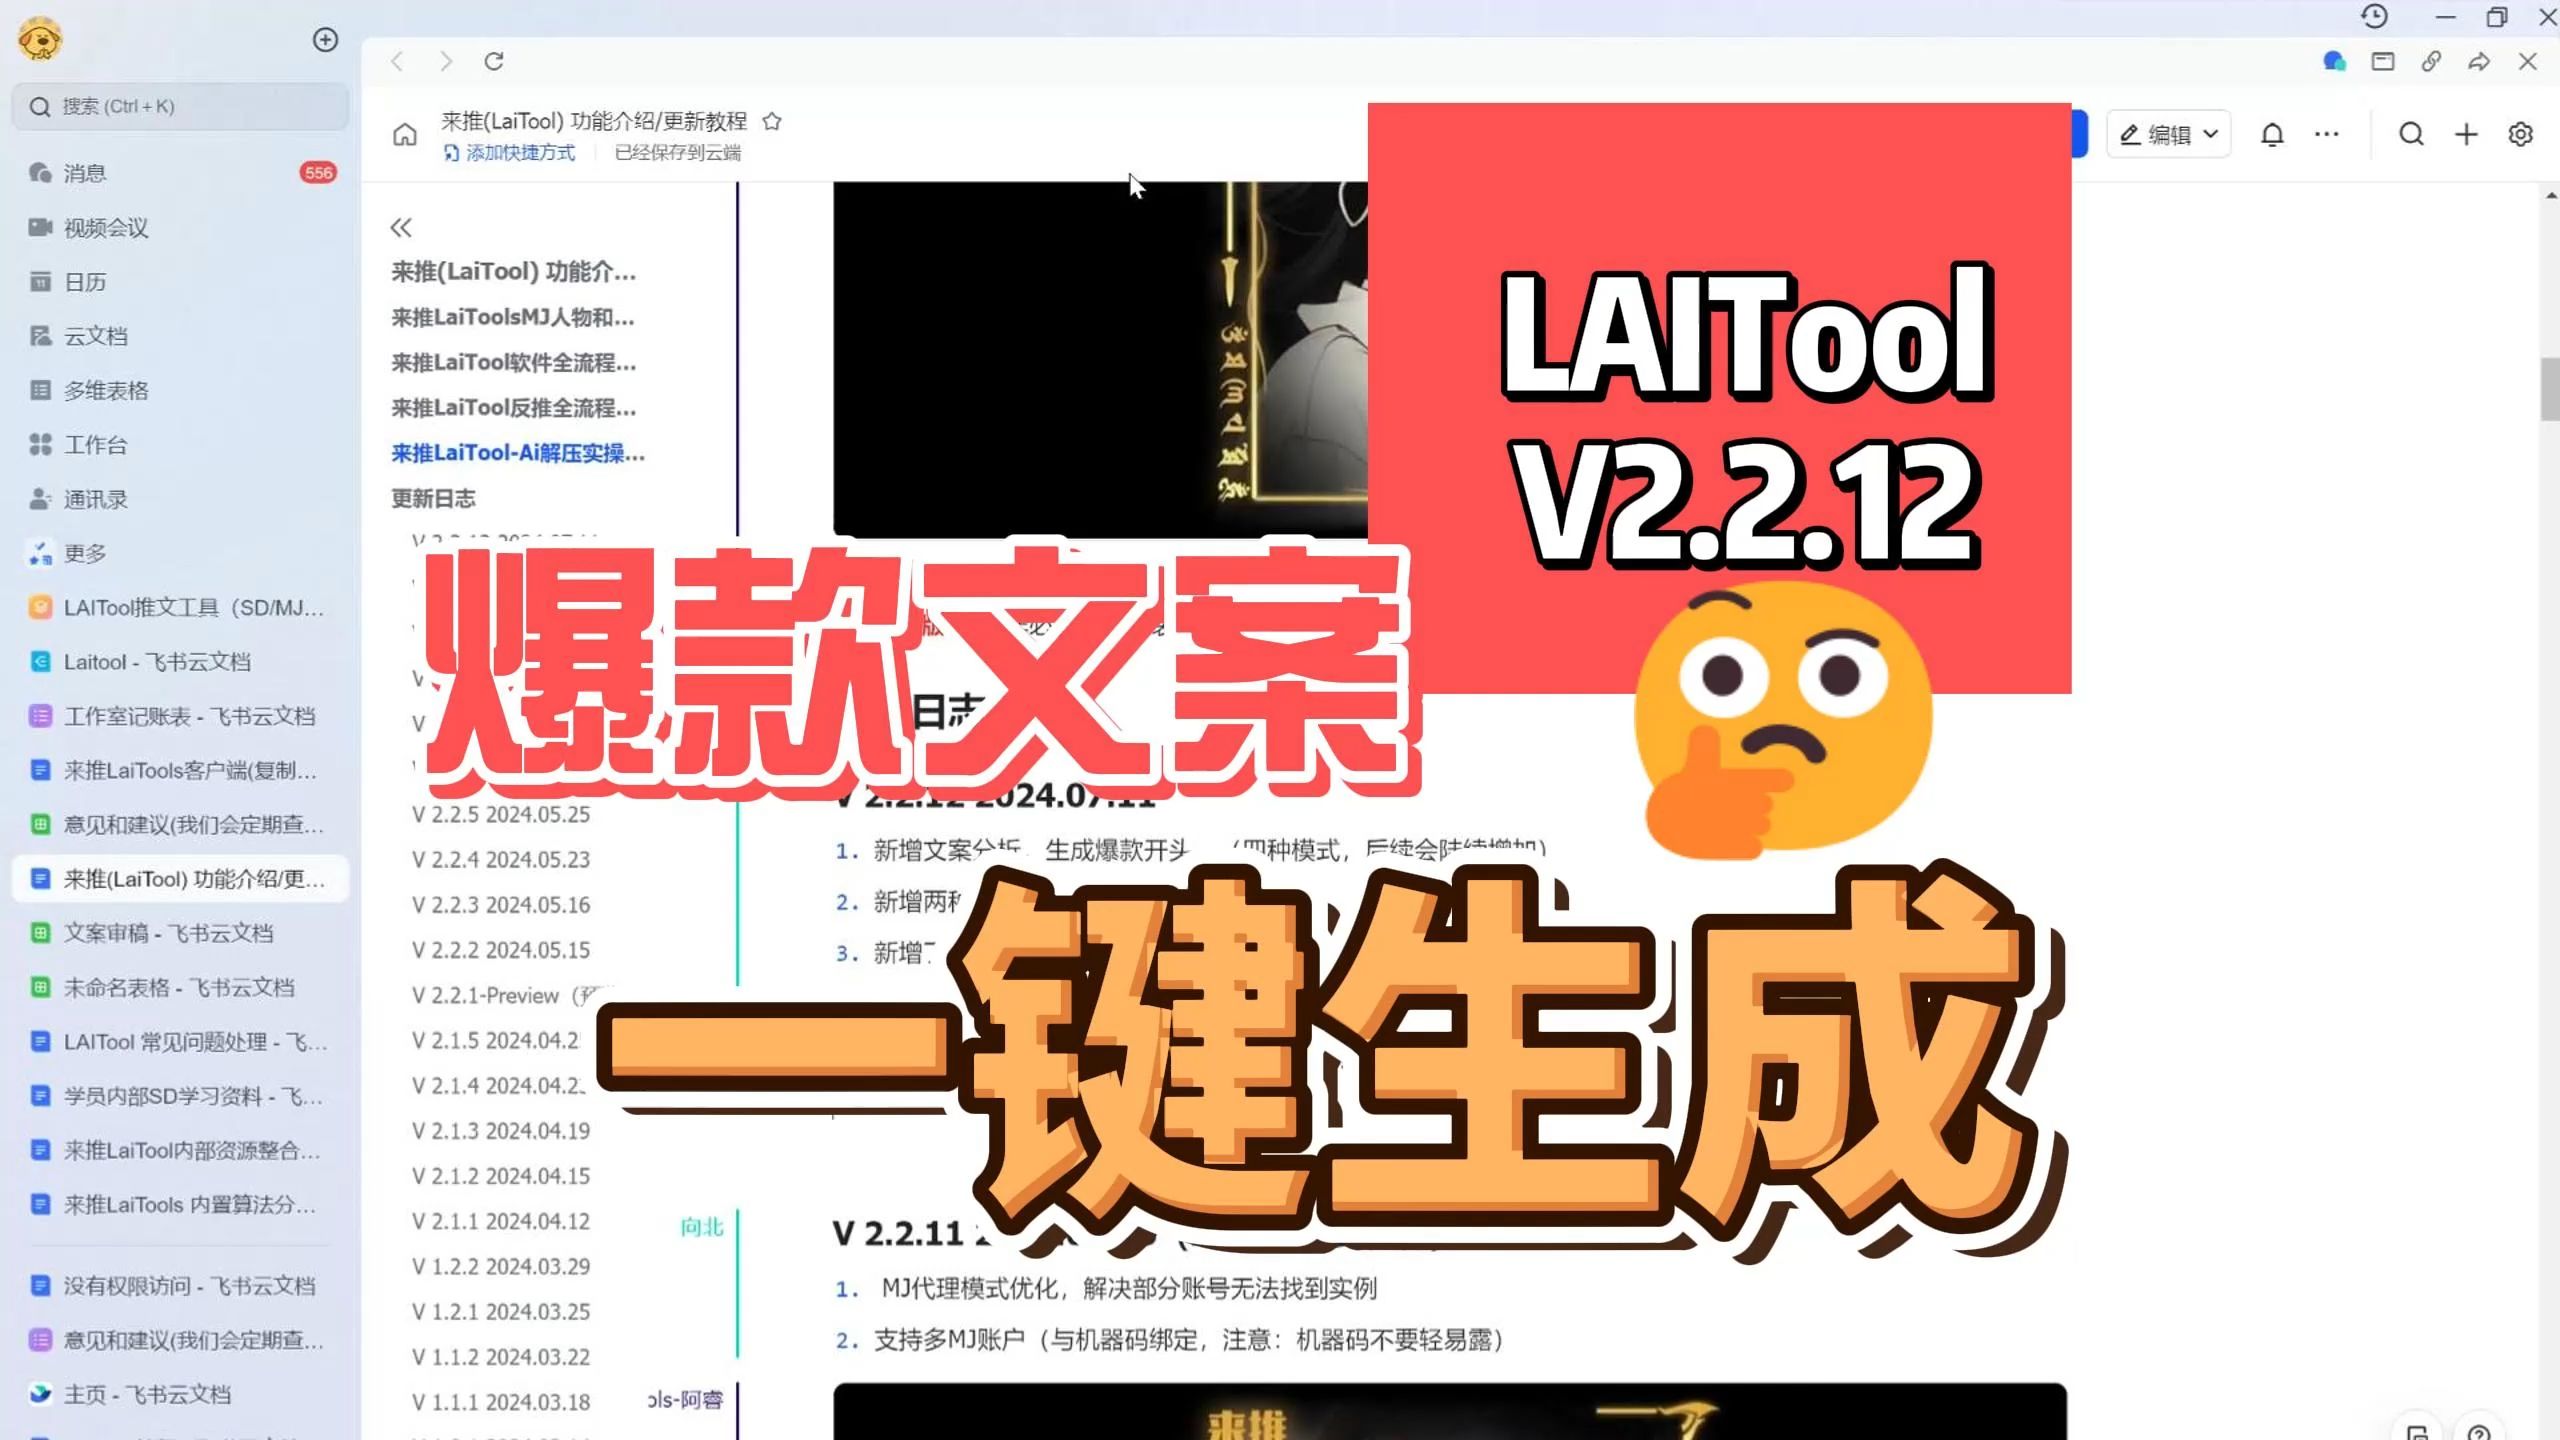Open the more options ellipsis menu

tap(2327, 134)
